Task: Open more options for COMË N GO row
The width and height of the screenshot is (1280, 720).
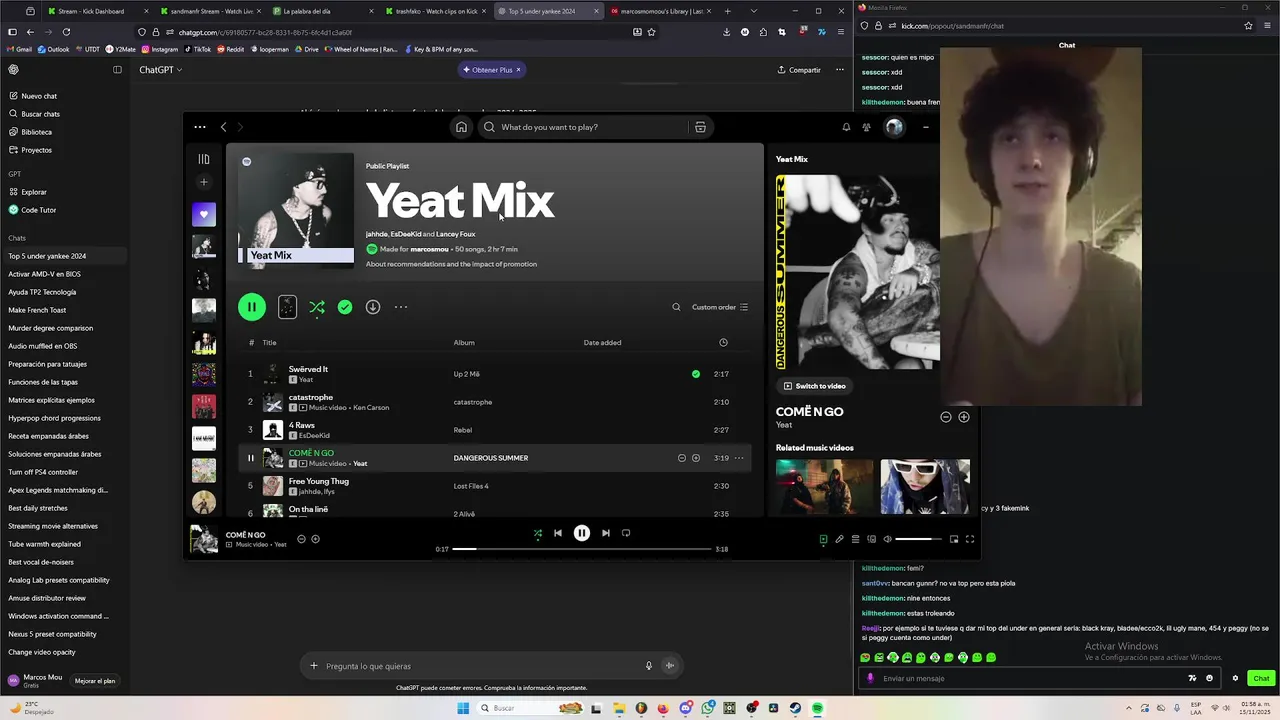Action: click(739, 458)
